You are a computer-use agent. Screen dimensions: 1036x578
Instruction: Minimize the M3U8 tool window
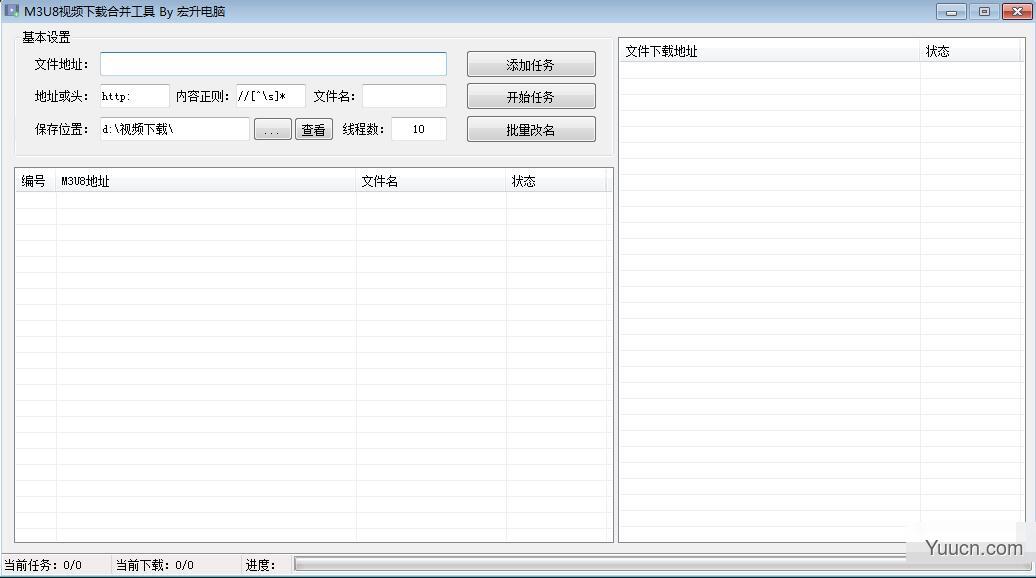(951, 12)
